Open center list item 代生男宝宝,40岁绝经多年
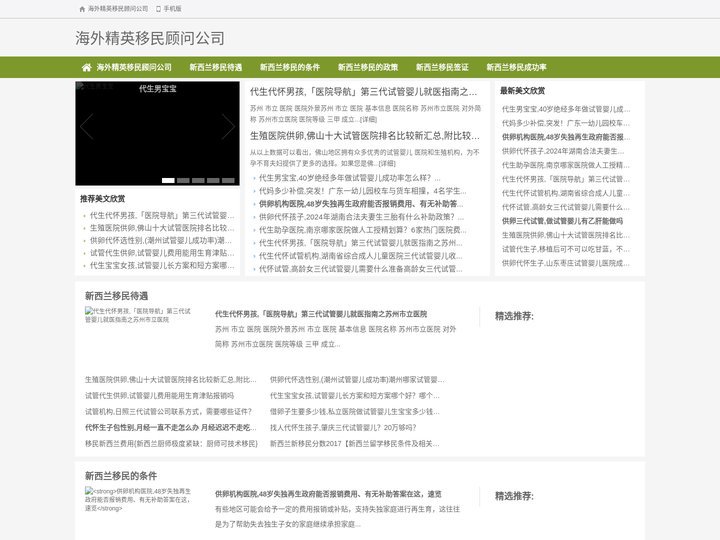The height and width of the screenshot is (540, 720). (349, 178)
